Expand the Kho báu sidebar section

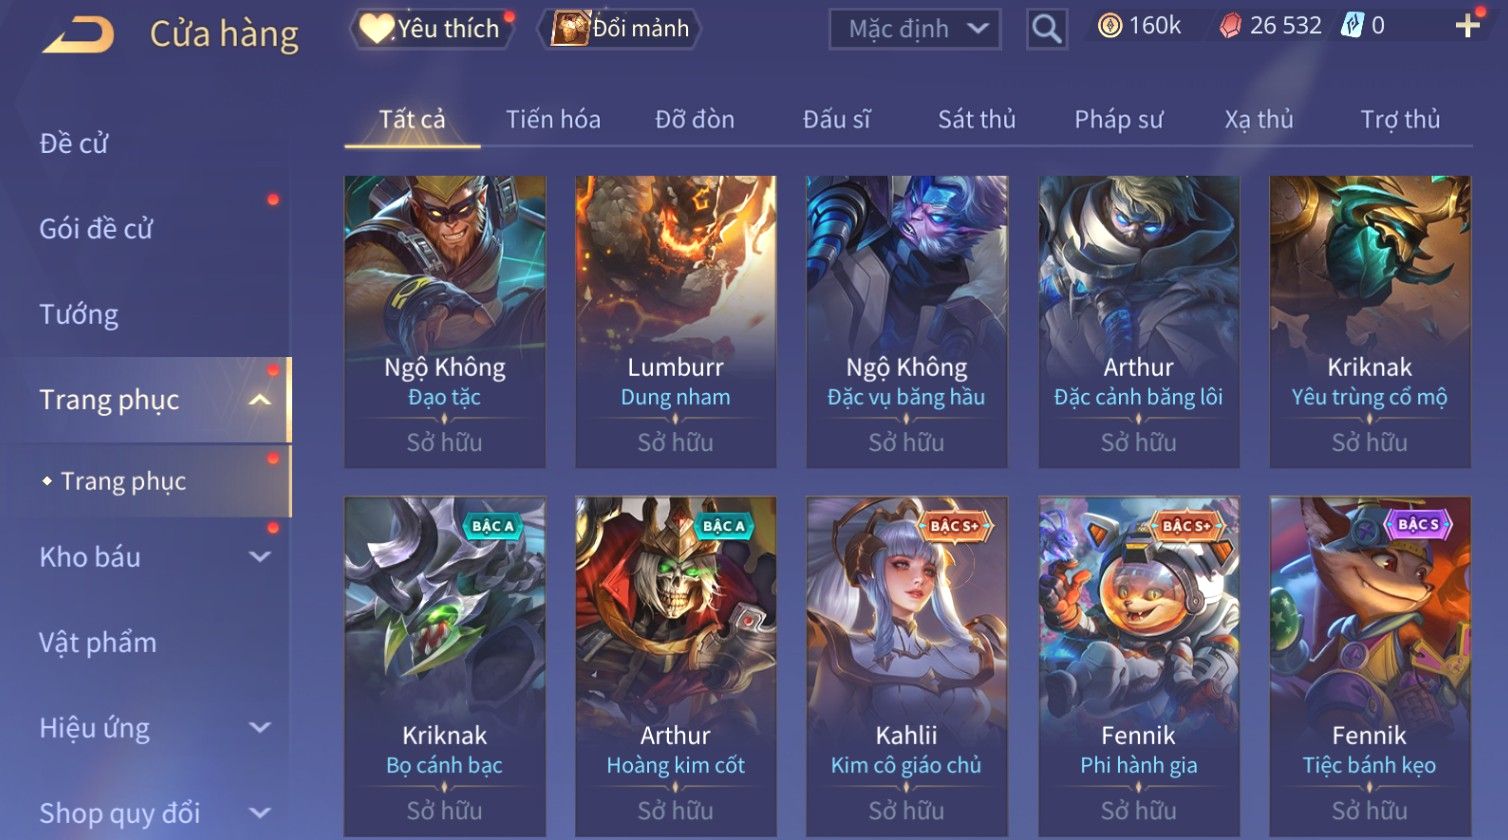pos(260,557)
